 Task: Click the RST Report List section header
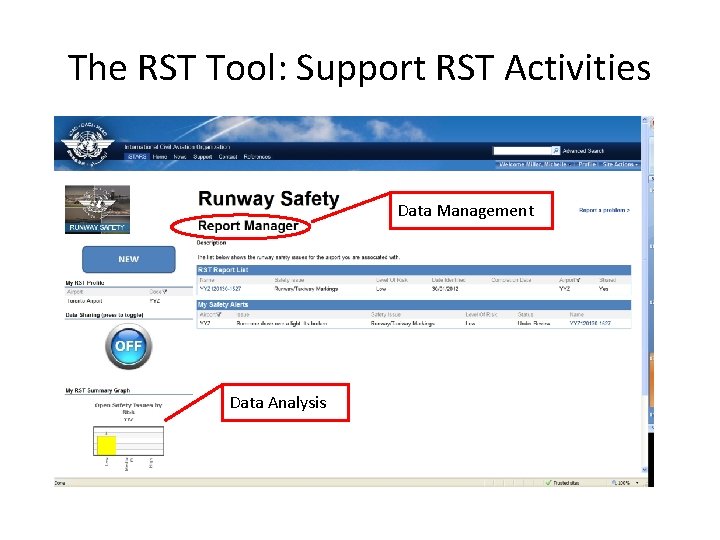tap(414, 270)
